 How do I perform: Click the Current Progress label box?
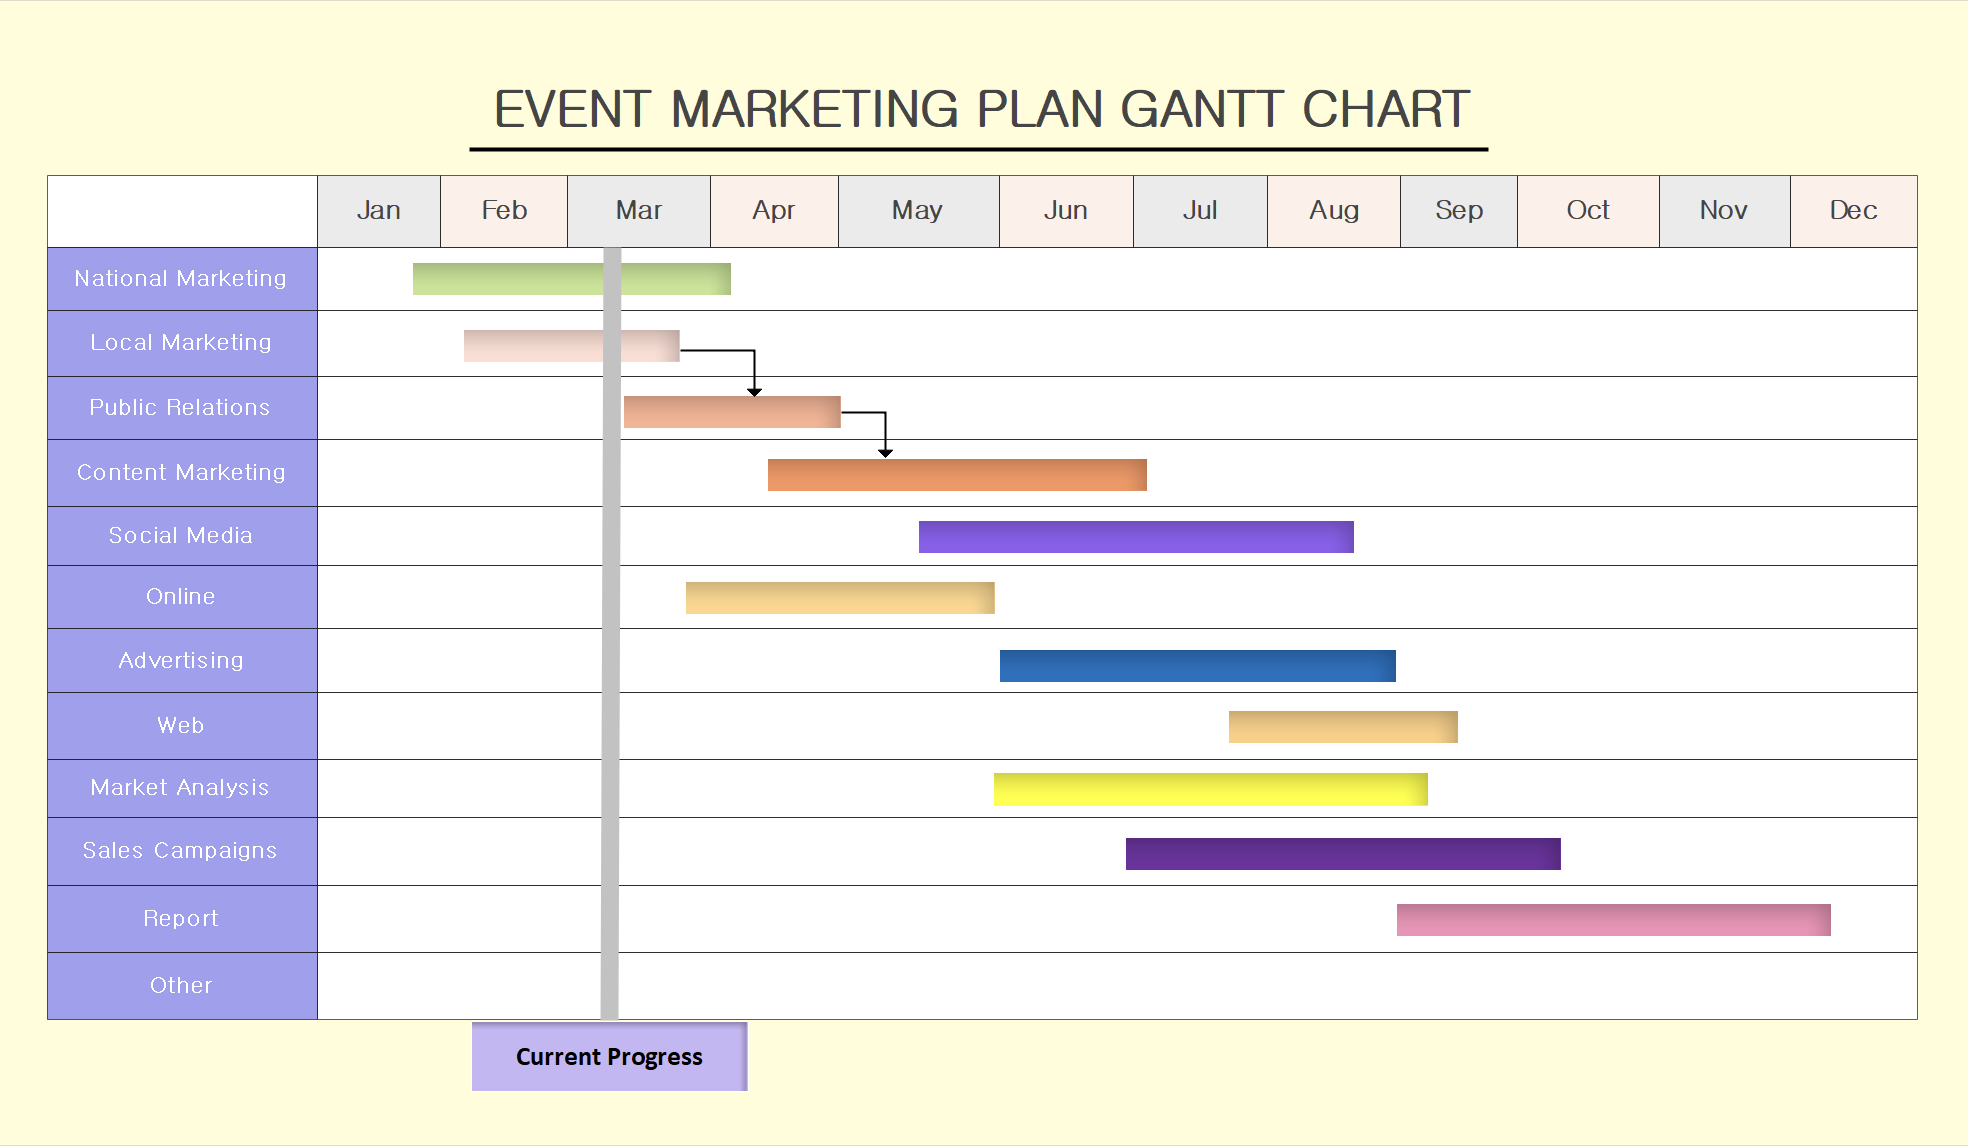(x=609, y=1056)
